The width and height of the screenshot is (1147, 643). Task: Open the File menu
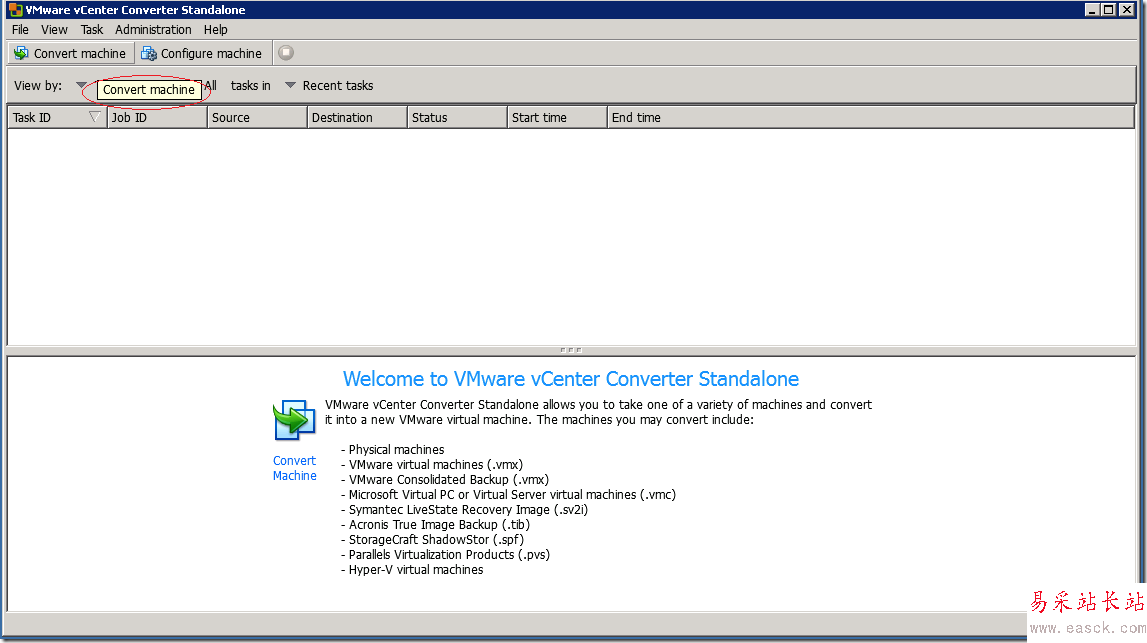tap(20, 30)
